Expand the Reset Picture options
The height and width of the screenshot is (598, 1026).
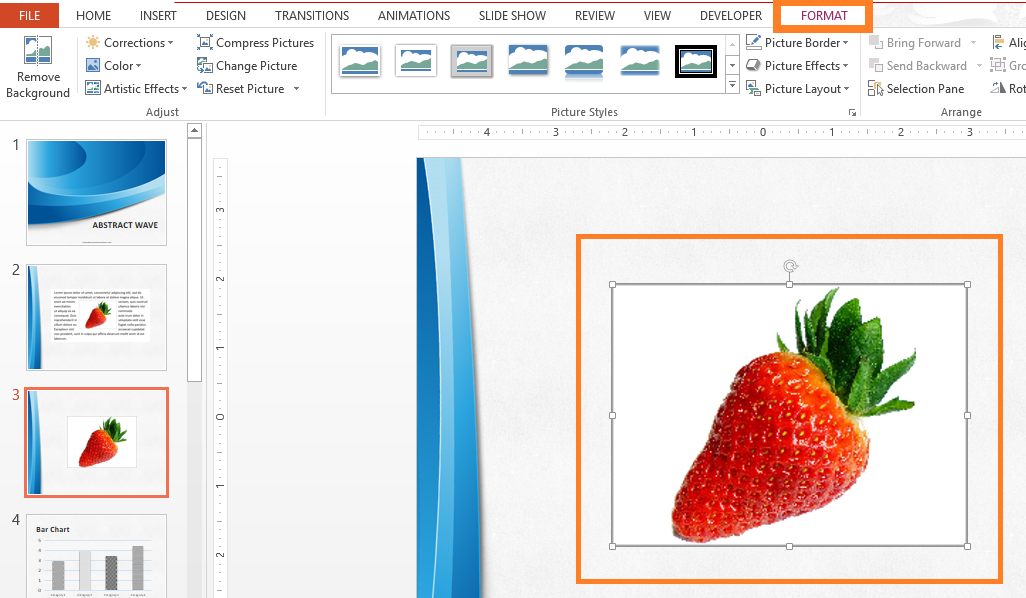(x=246, y=88)
